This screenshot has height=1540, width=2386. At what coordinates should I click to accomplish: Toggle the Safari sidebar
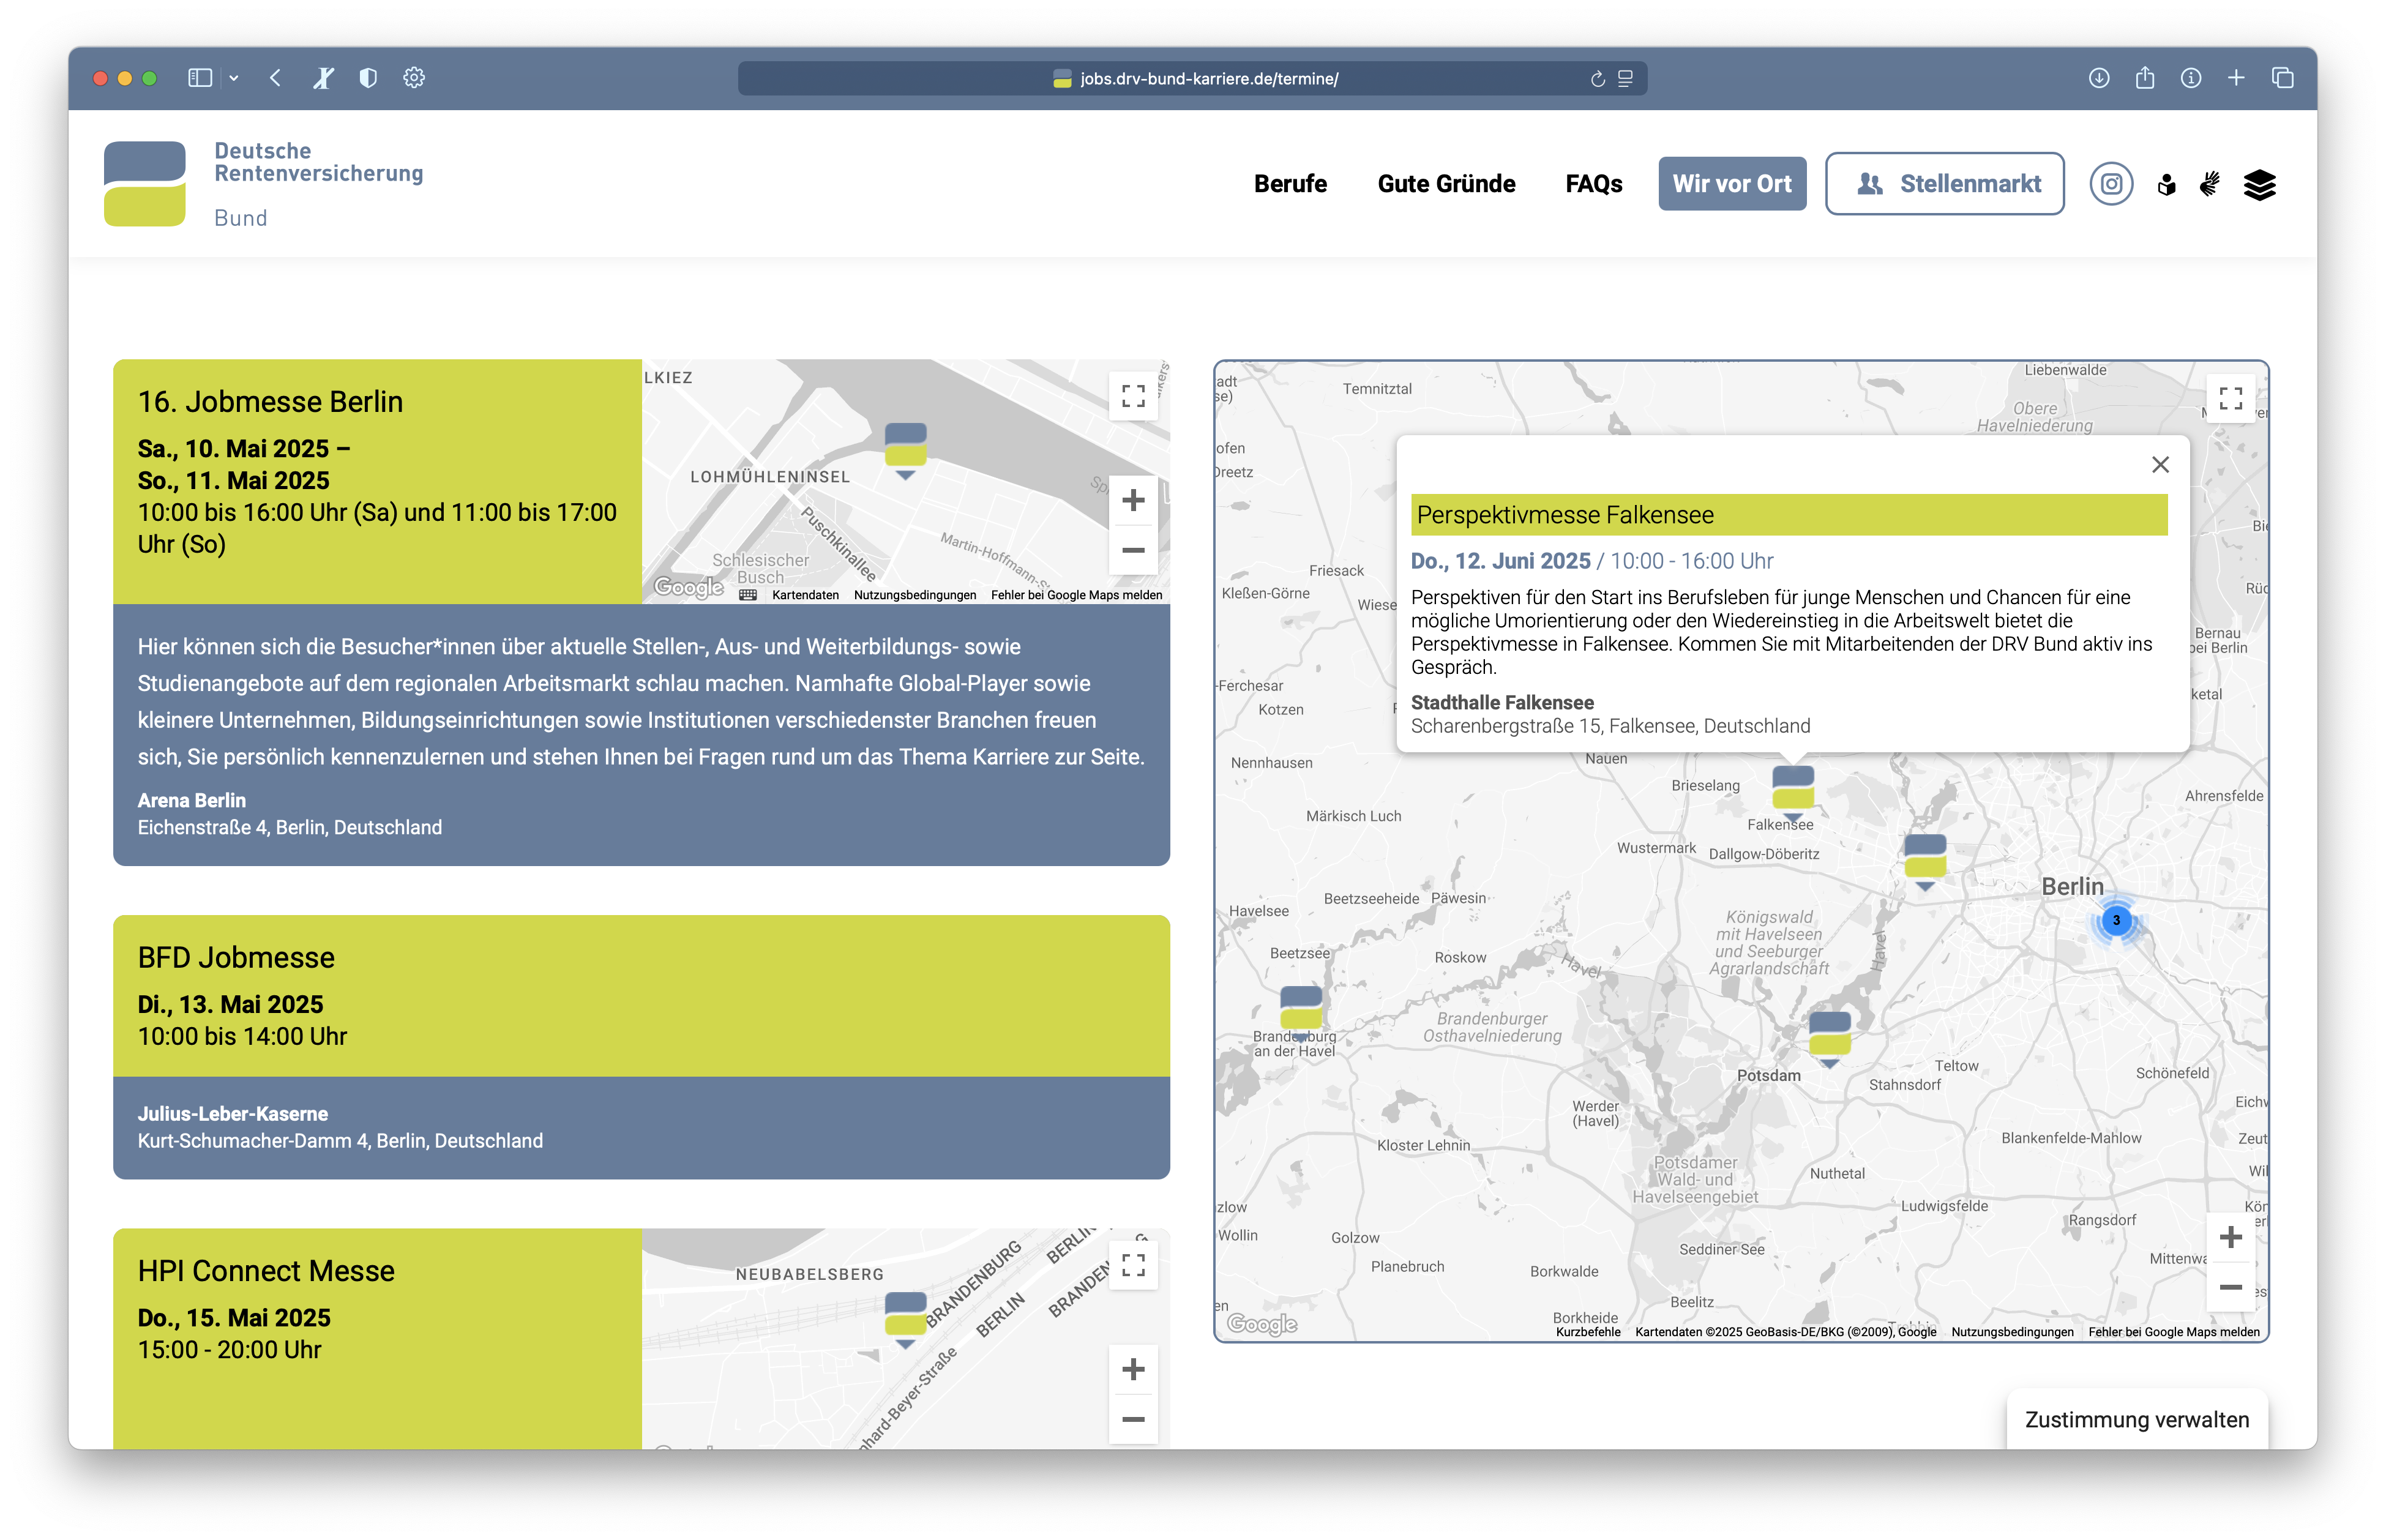[x=200, y=78]
